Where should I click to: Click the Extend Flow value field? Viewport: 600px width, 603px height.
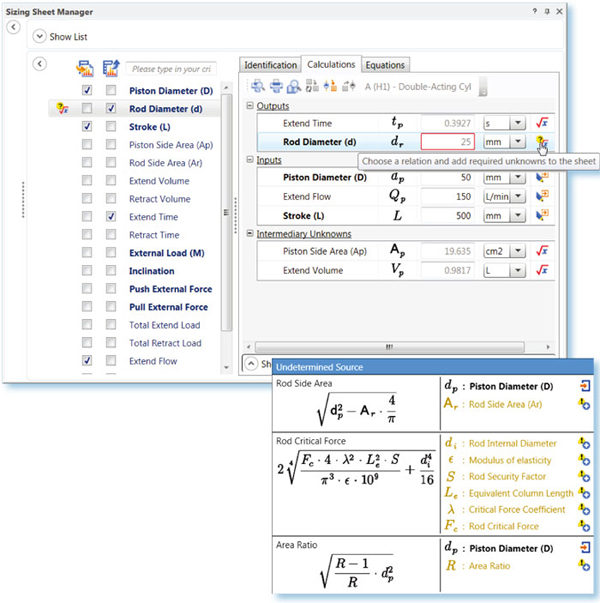pyautogui.click(x=448, y=197)
